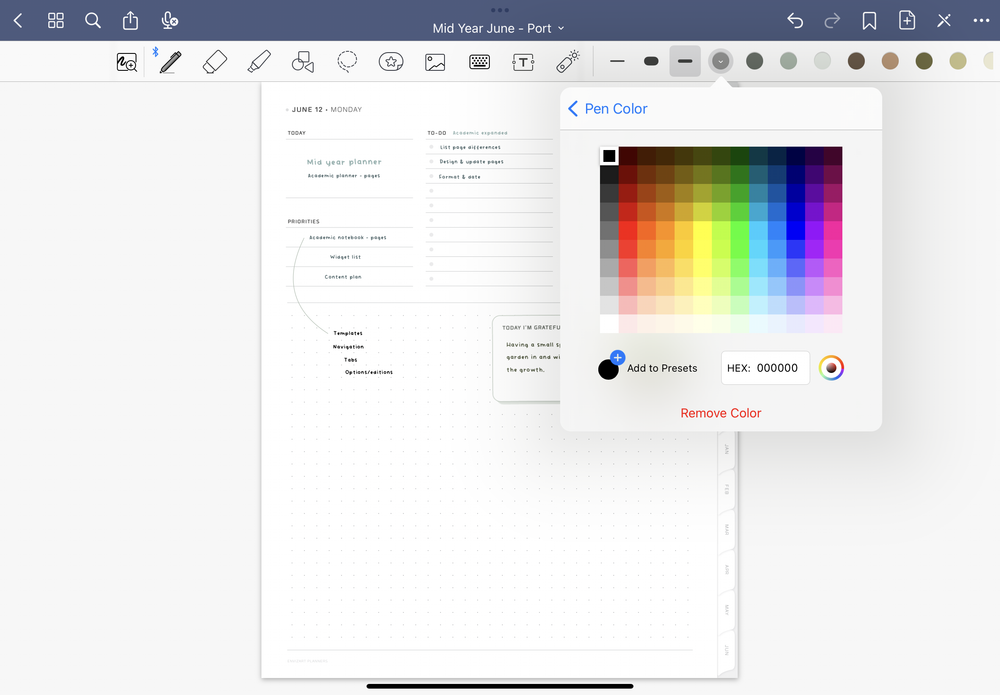
Task: Open the more options menu
Action: [x=981, y=20]
